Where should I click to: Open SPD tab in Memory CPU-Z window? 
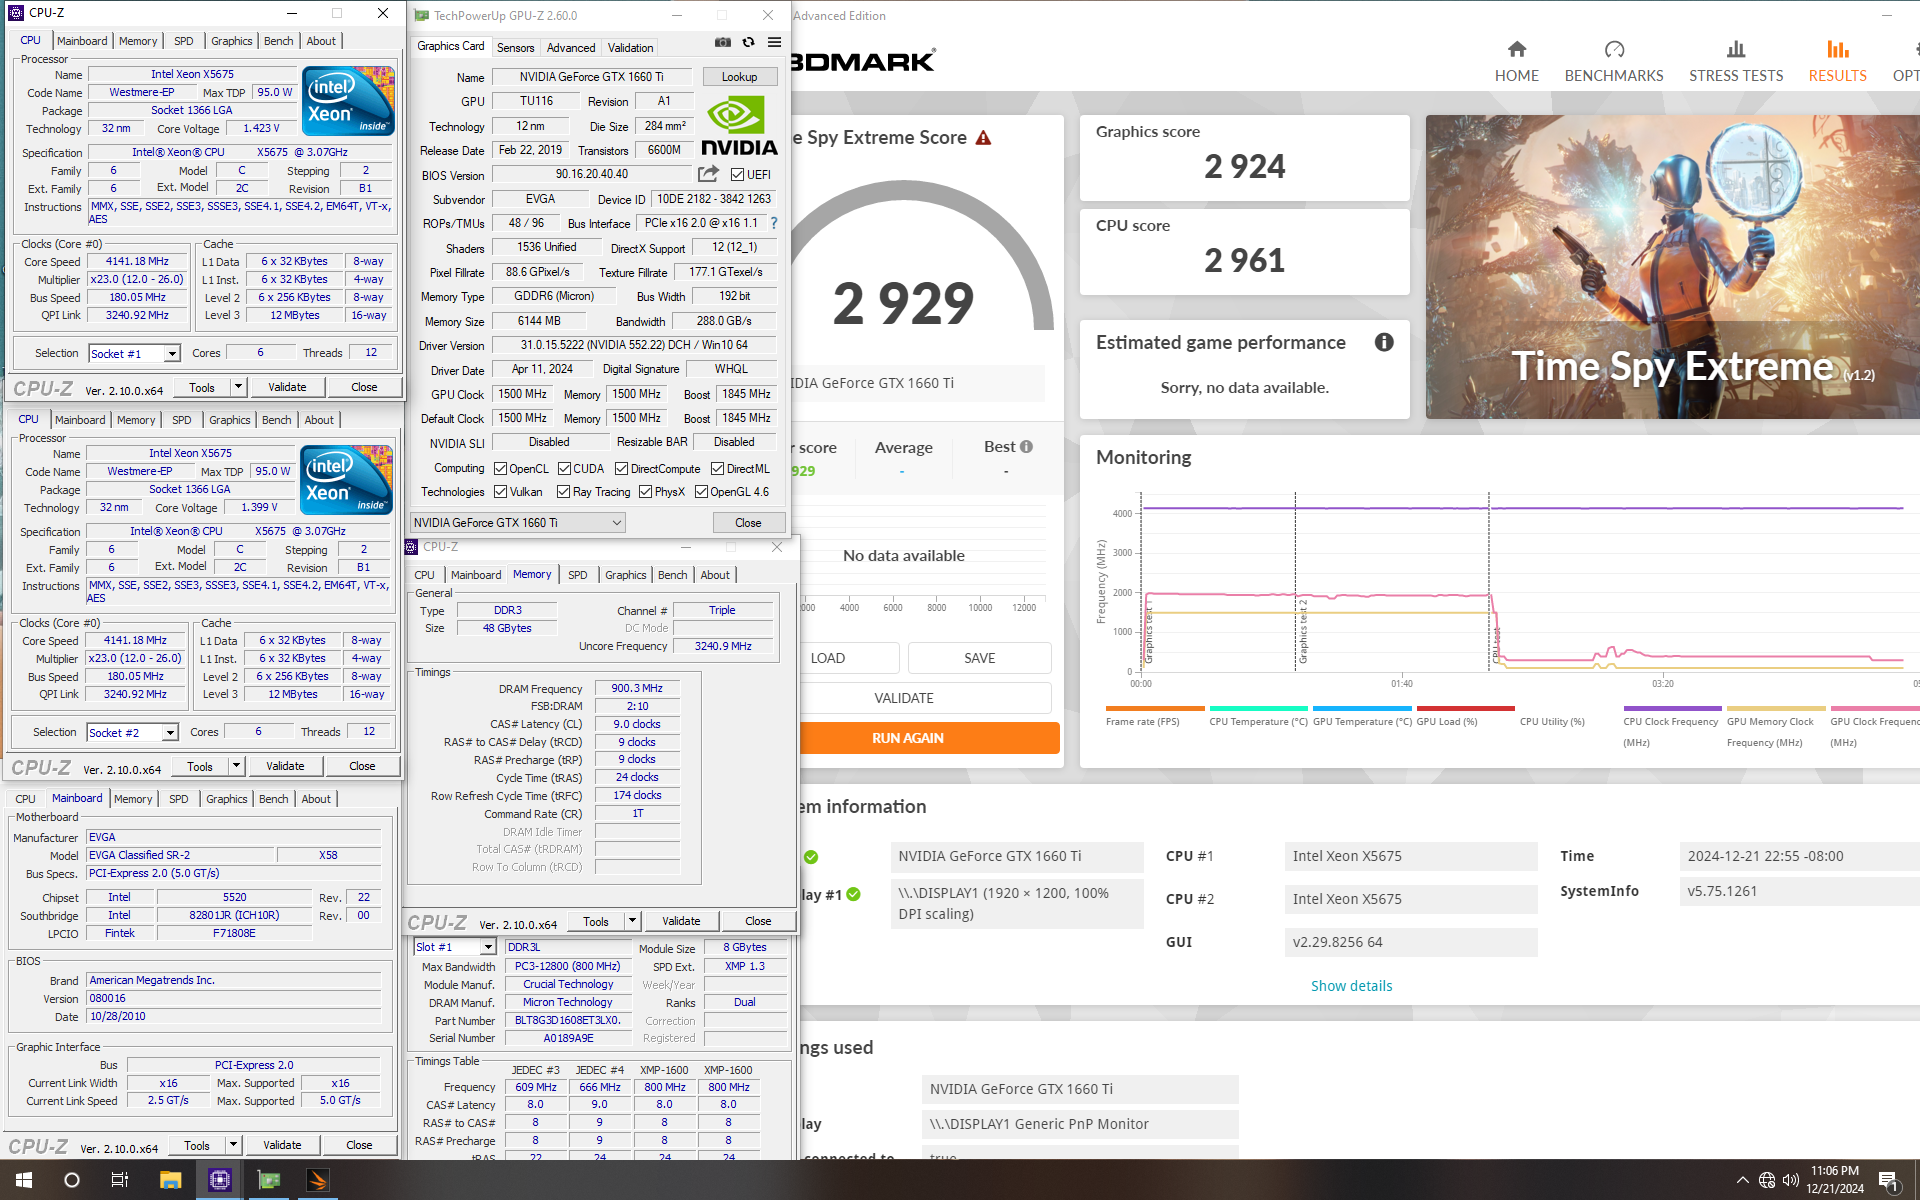(x=578, y=575)
